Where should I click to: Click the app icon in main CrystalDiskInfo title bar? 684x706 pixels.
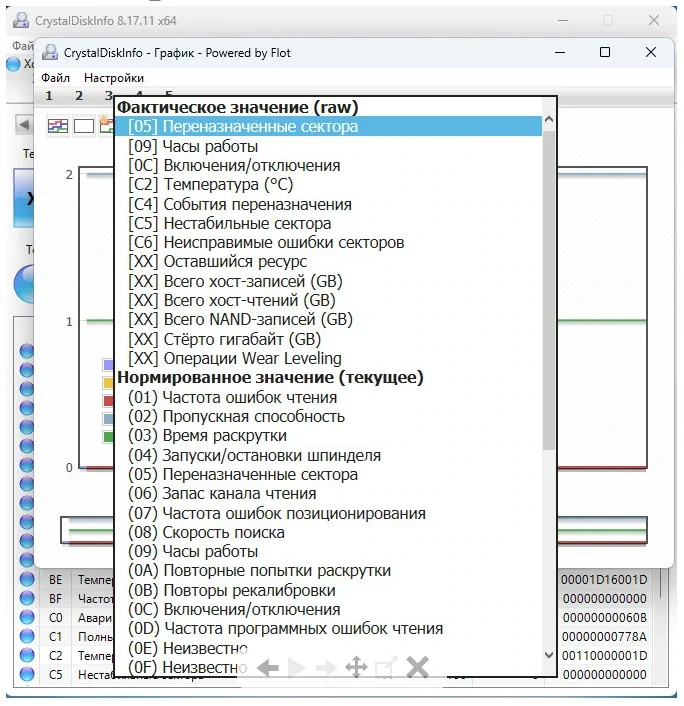tap(21, 20)
